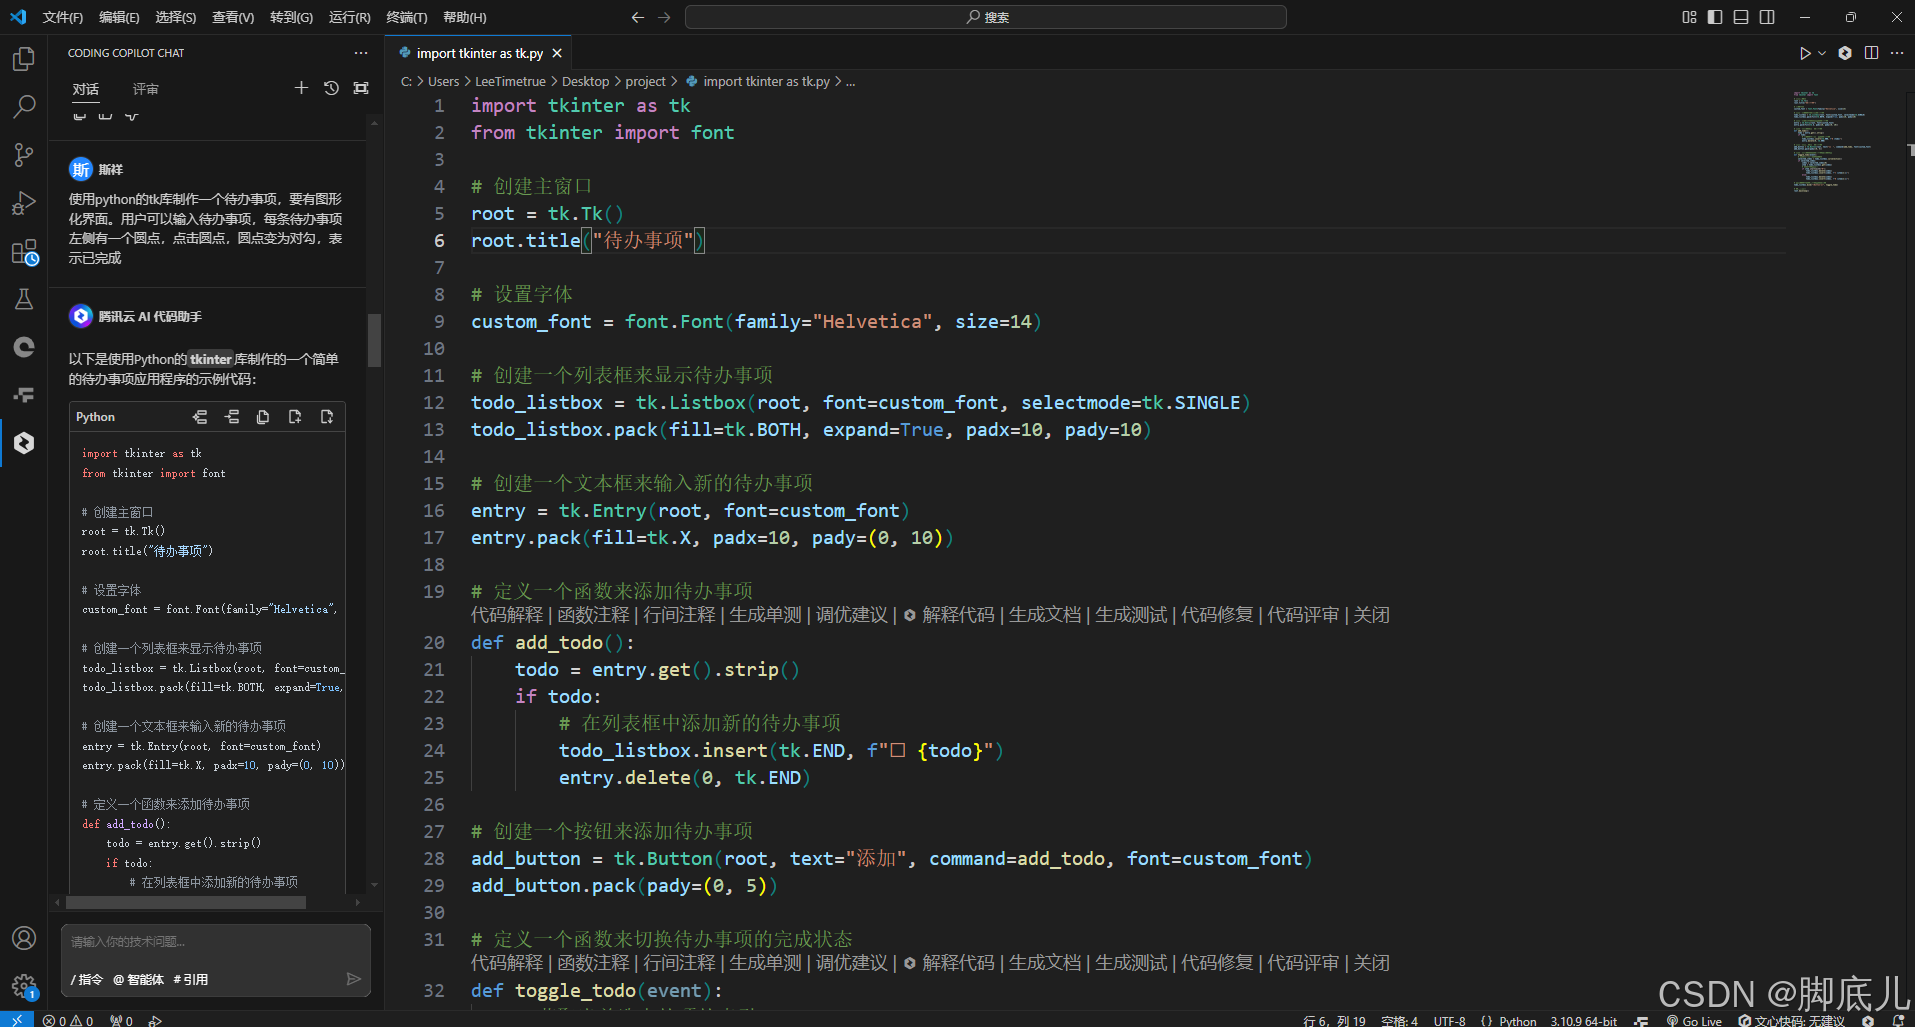The image size is (1915, 1027).
Task: Open the 运行(R) menu
Action: pos(349,17)
